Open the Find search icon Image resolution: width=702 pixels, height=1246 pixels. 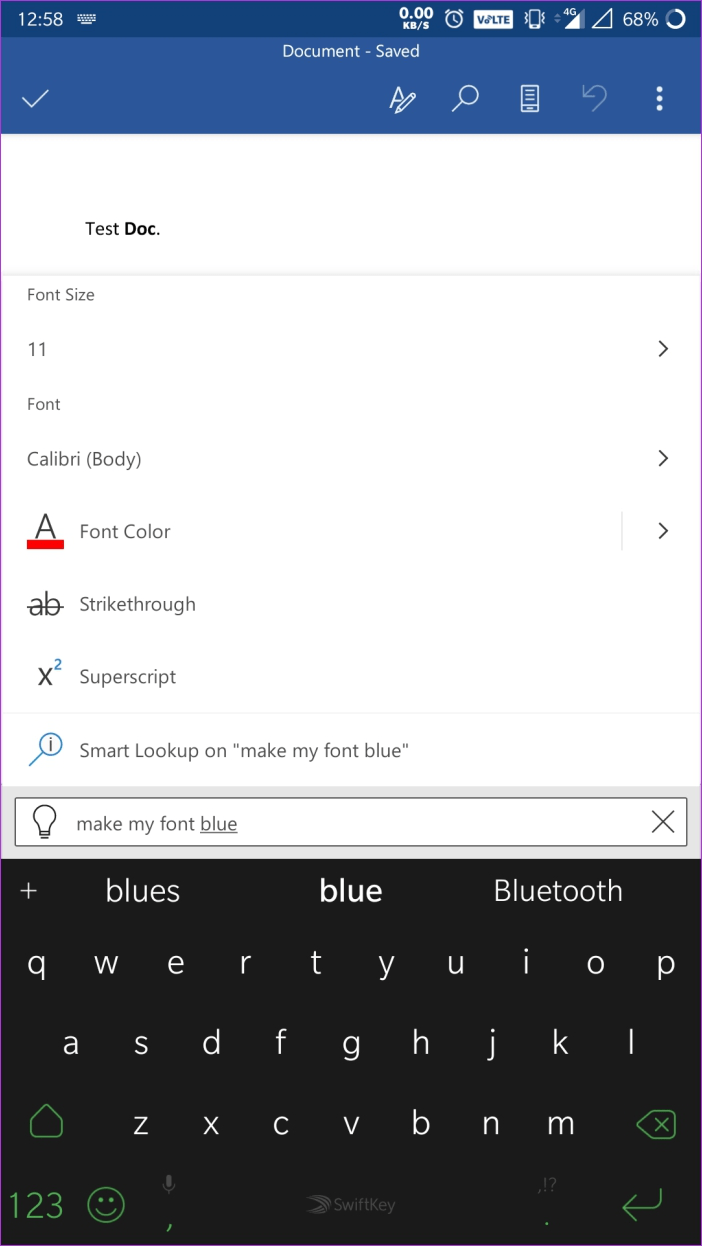(465, 98)
